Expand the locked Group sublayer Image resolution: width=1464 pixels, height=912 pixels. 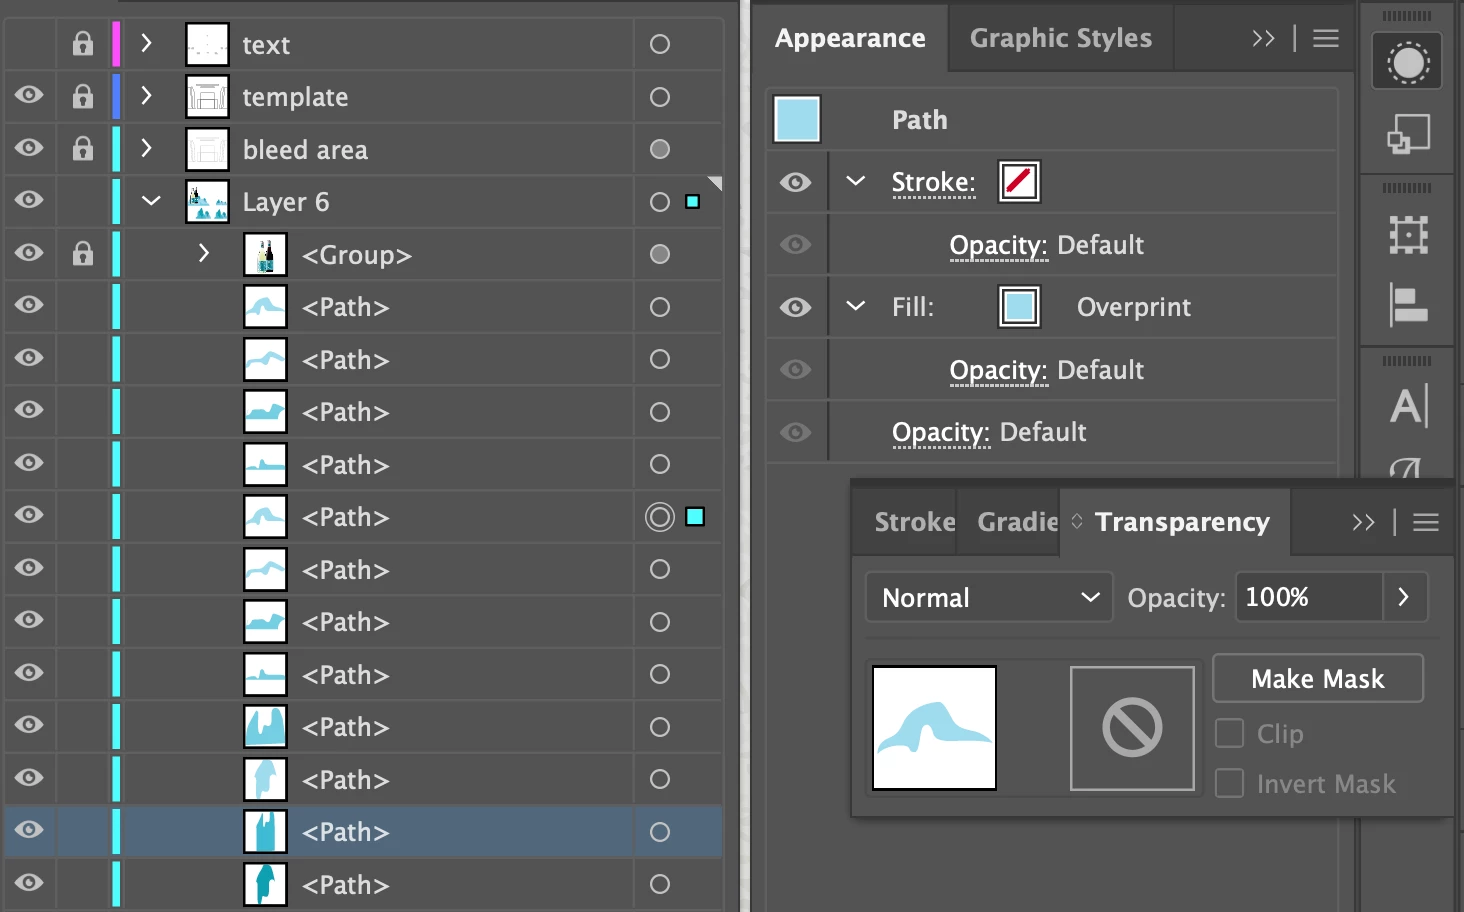coord(204,254)
